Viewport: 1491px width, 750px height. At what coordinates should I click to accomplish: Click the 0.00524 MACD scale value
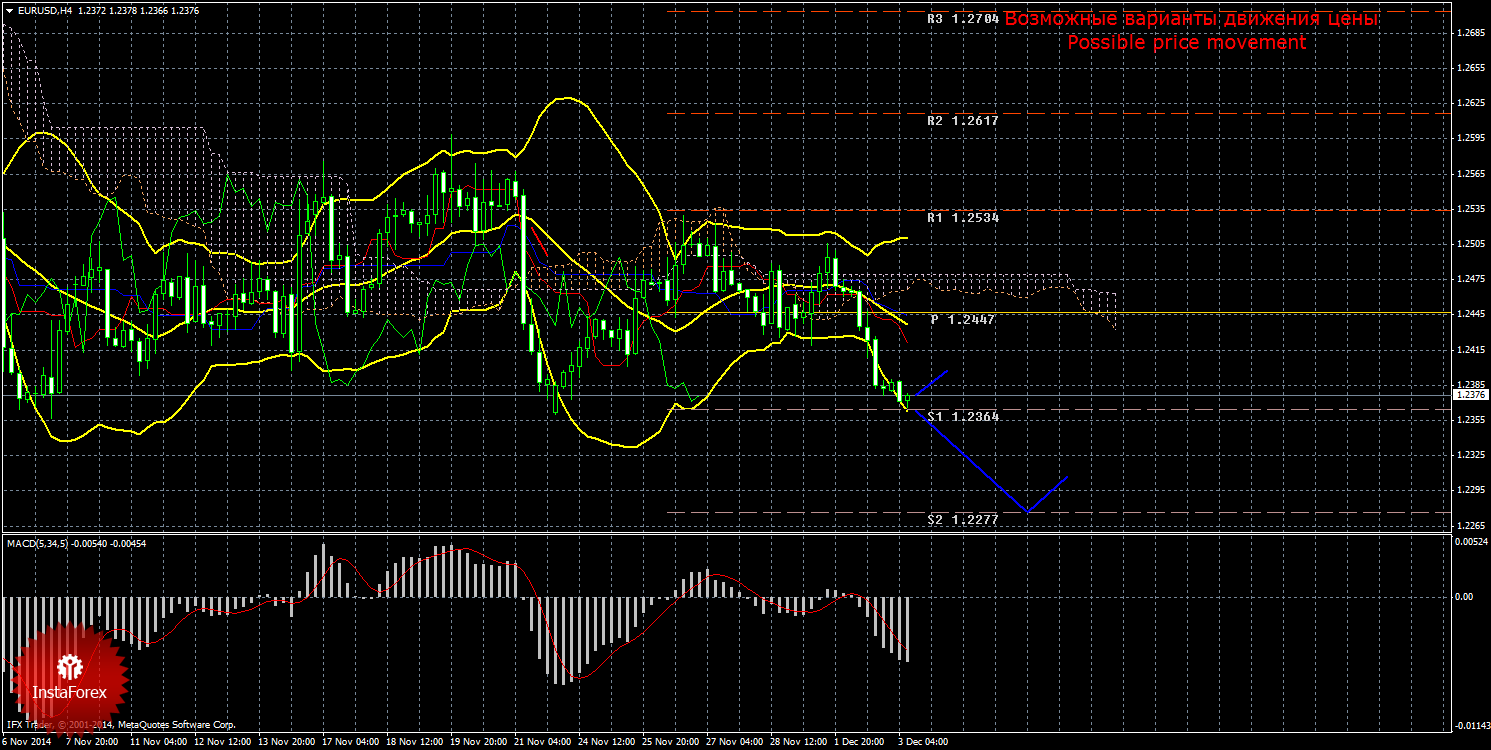point(1469,542)
